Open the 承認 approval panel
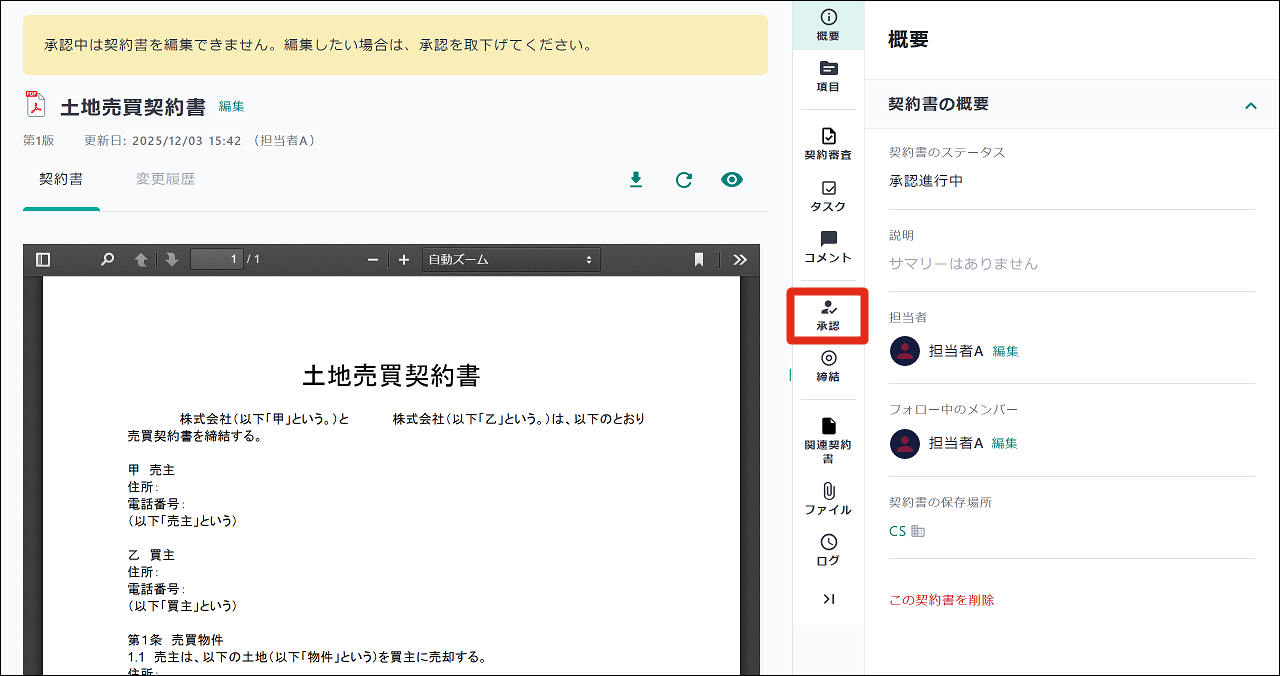This screenshot has height=676, width=1280. 827,316
